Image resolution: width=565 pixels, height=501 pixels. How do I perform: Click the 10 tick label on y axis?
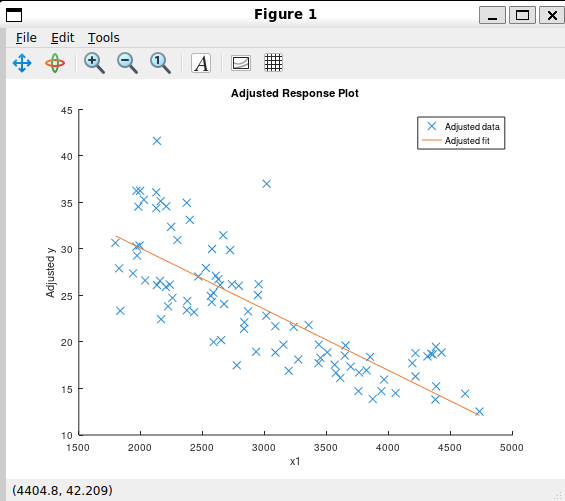tap(67, 435)
